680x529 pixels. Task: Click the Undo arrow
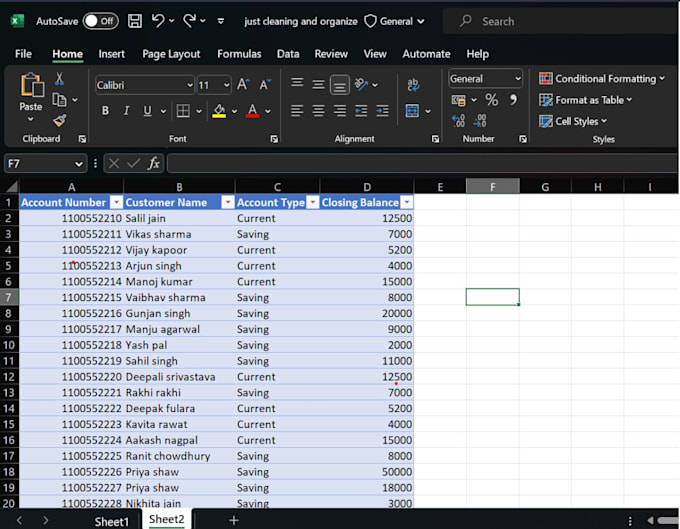[x=158, y=20]
